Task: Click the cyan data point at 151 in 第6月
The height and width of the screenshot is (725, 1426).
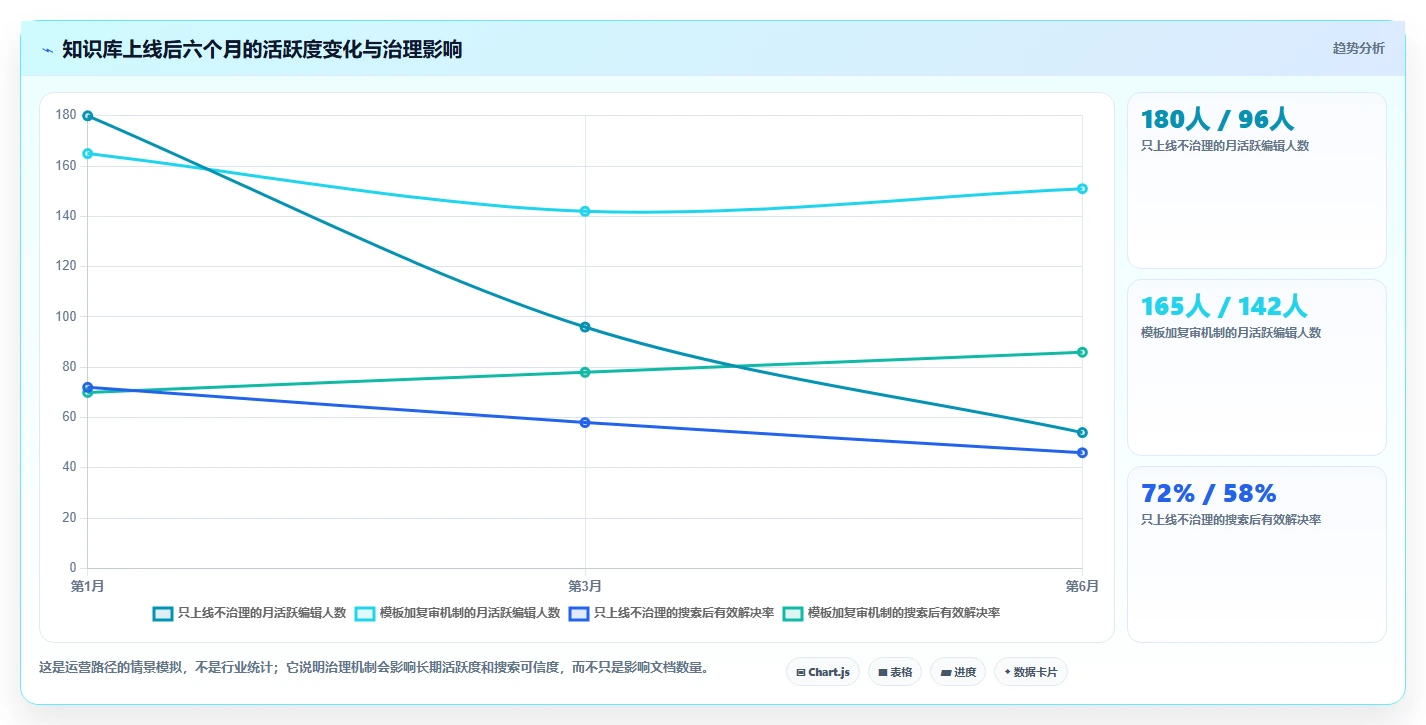Action: click(1082, 189)
